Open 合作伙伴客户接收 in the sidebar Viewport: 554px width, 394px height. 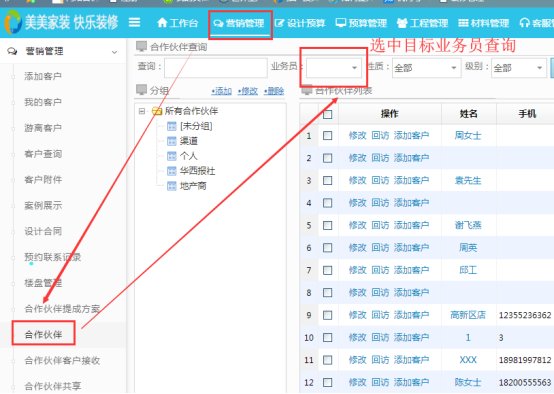point(62,360)
